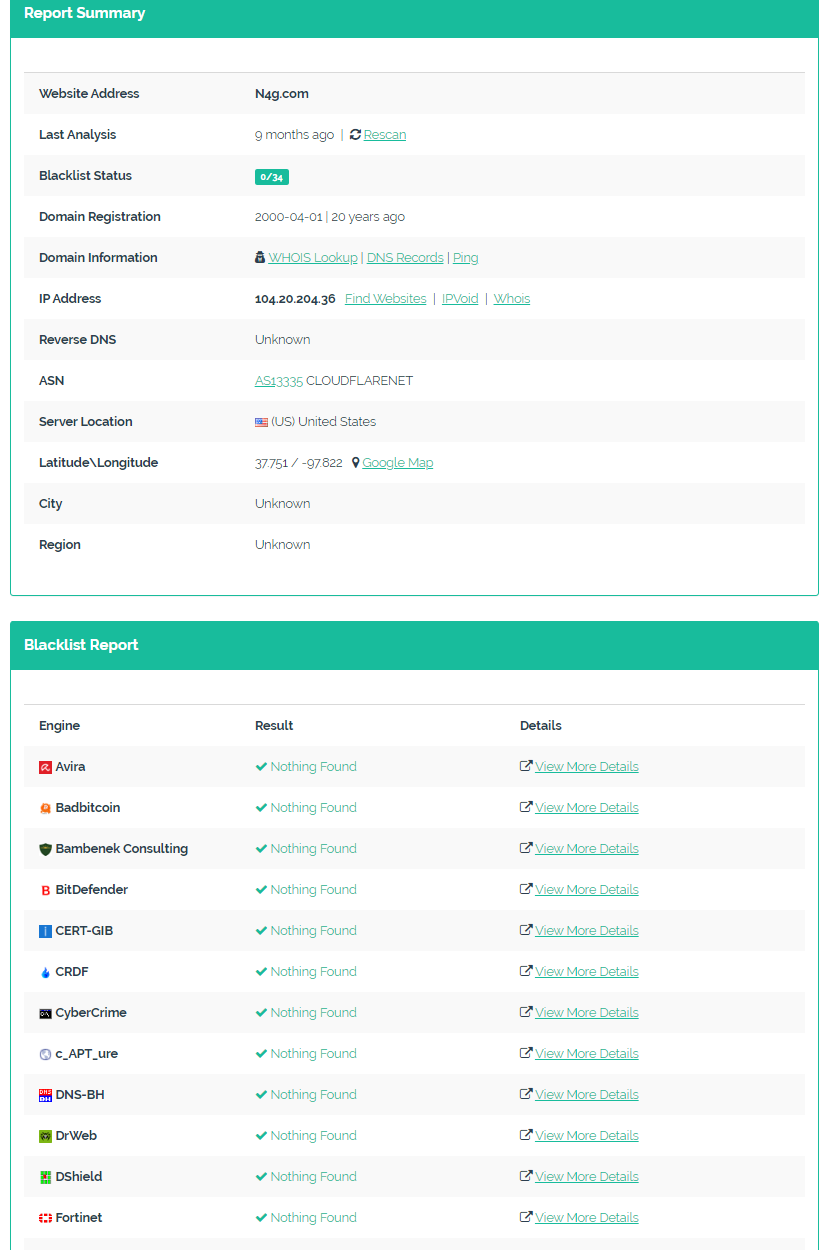Click the coordinates 37.751 / -97.822
The height and width of the screenshot is (1250, 826).
tap(299, 463)
